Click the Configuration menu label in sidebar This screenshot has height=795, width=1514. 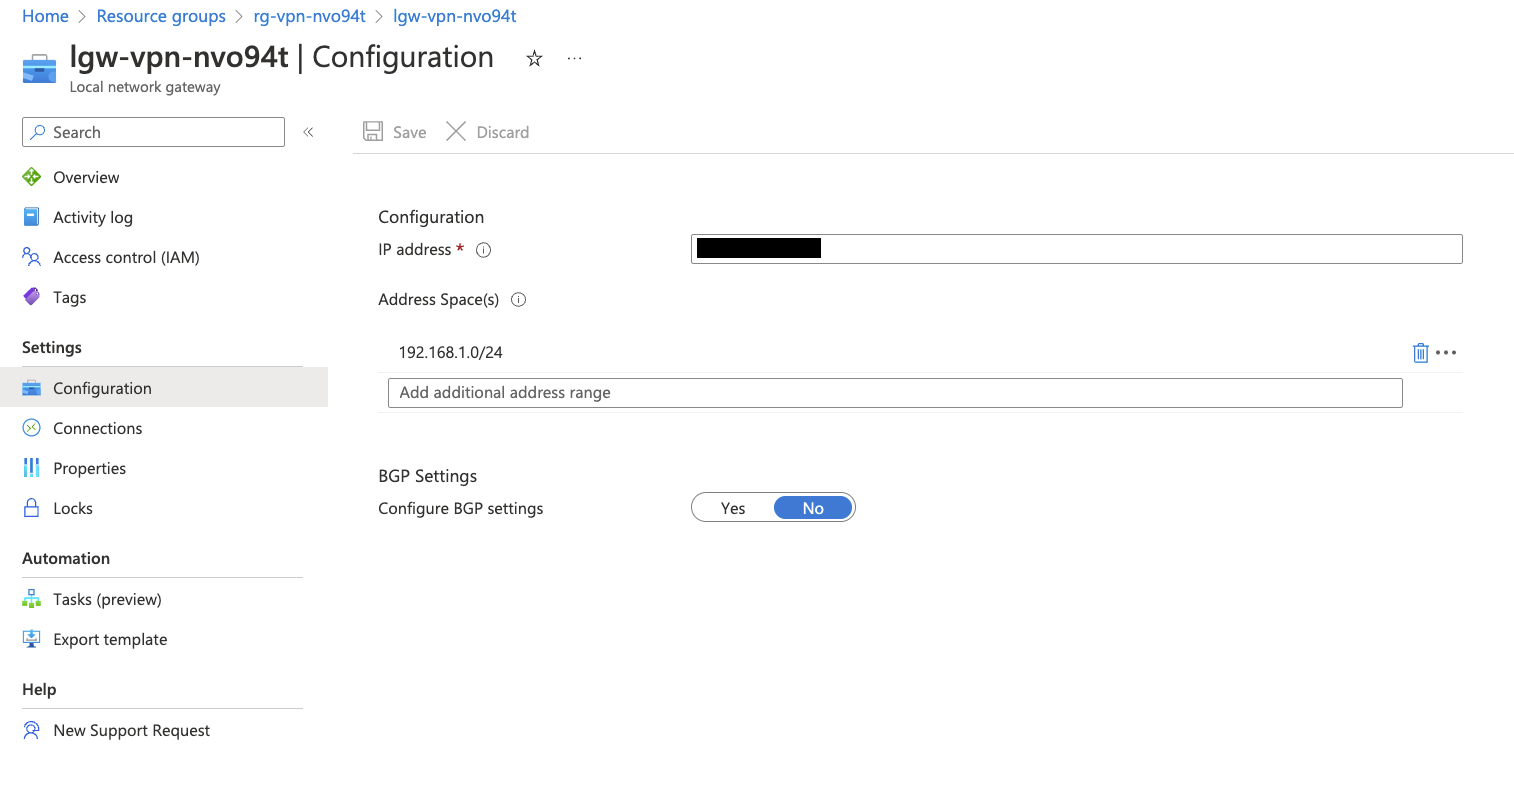coord(102,388)
